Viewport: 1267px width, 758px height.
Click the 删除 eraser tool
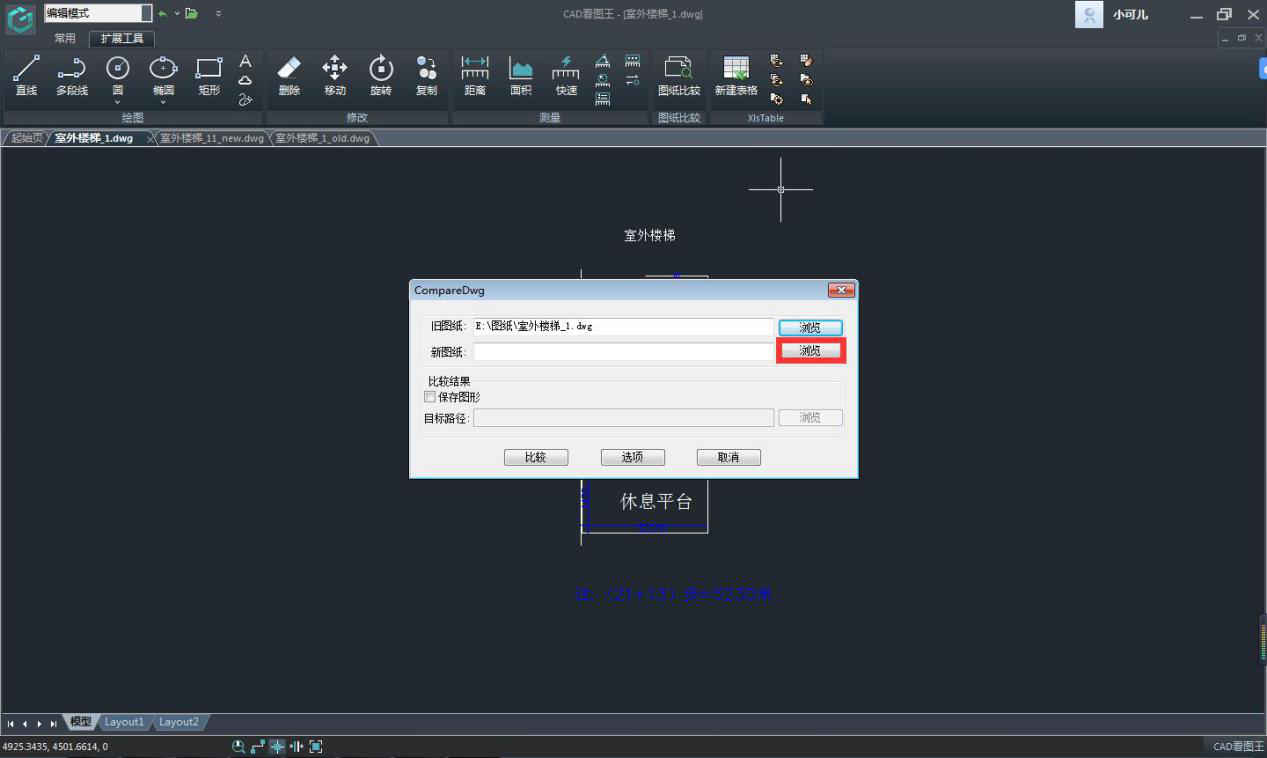pyautogui.click(x=288, y=76)
